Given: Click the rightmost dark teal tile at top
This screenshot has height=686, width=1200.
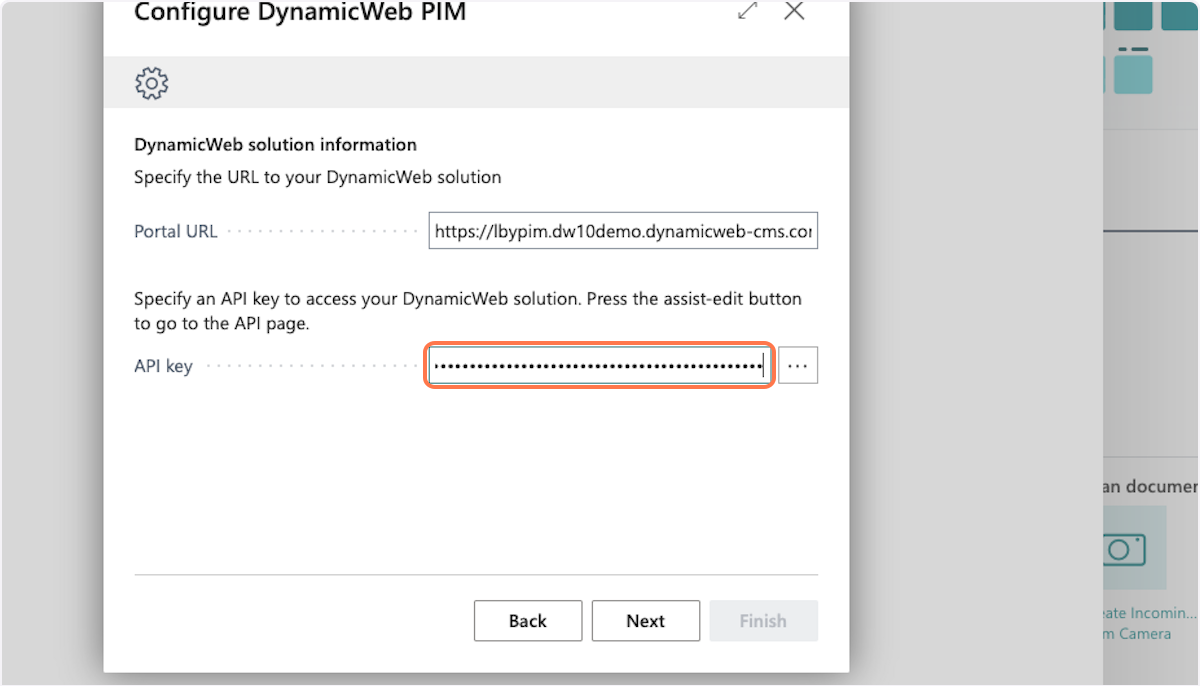Looking at the screenshot, I should click(x=1181, y=14).
